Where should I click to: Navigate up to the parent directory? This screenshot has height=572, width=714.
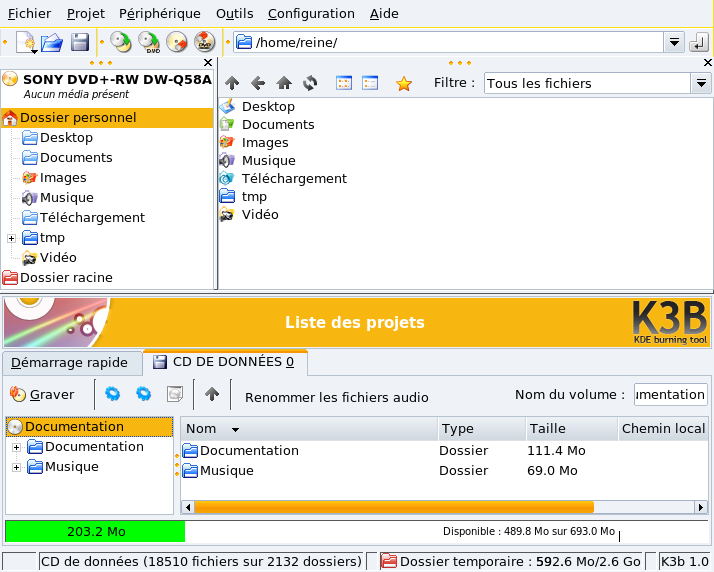click(x=232, y=84)
